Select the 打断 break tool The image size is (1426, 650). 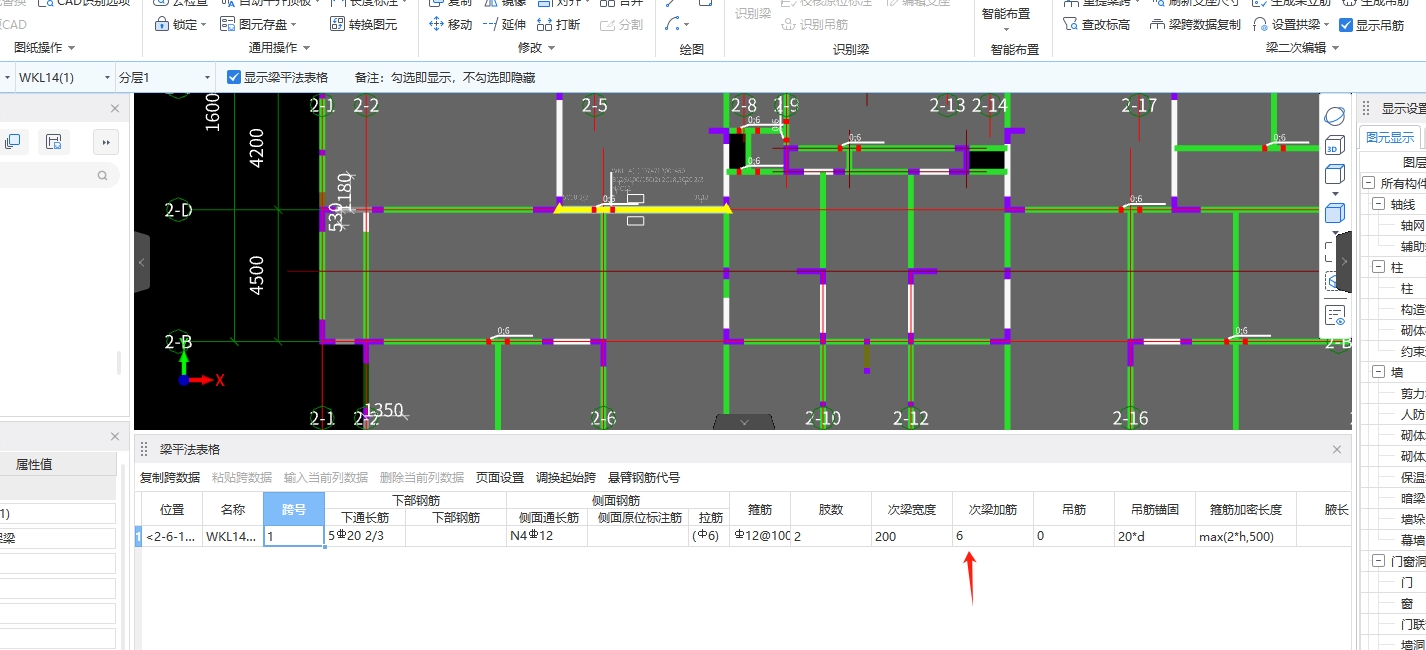click(559, 24)
